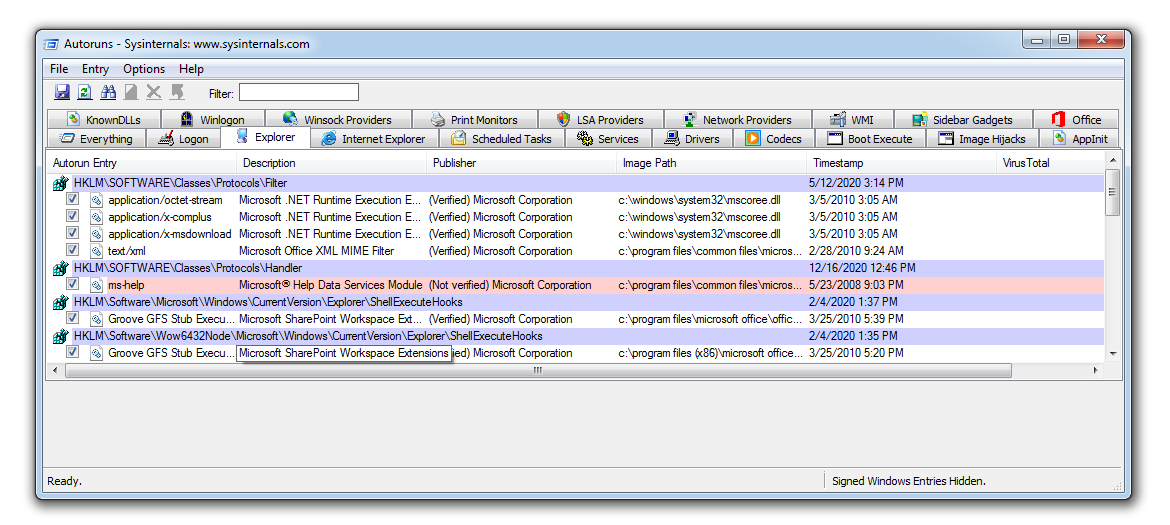1170x525 pixels.
Task: Click the Refresh toolbar icon
Action: pyautogui.click(x=85, y=92)
